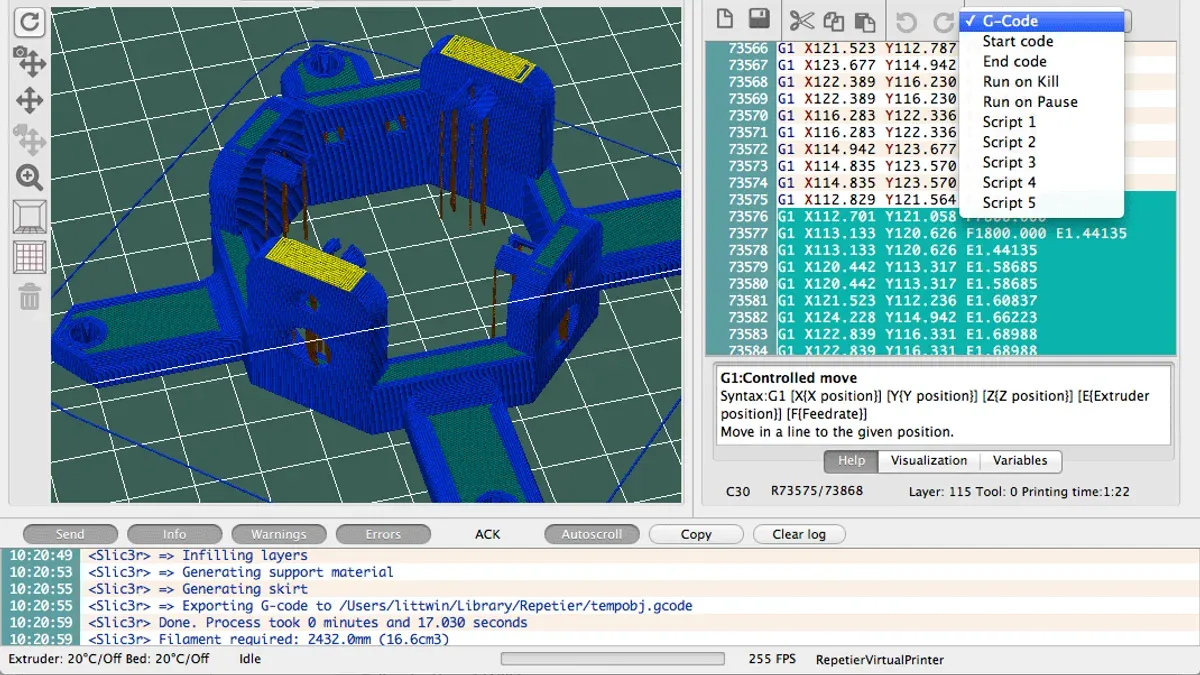Click G-code line 73582
Screen dimensions: 1200x675
[x=940, y=317]
